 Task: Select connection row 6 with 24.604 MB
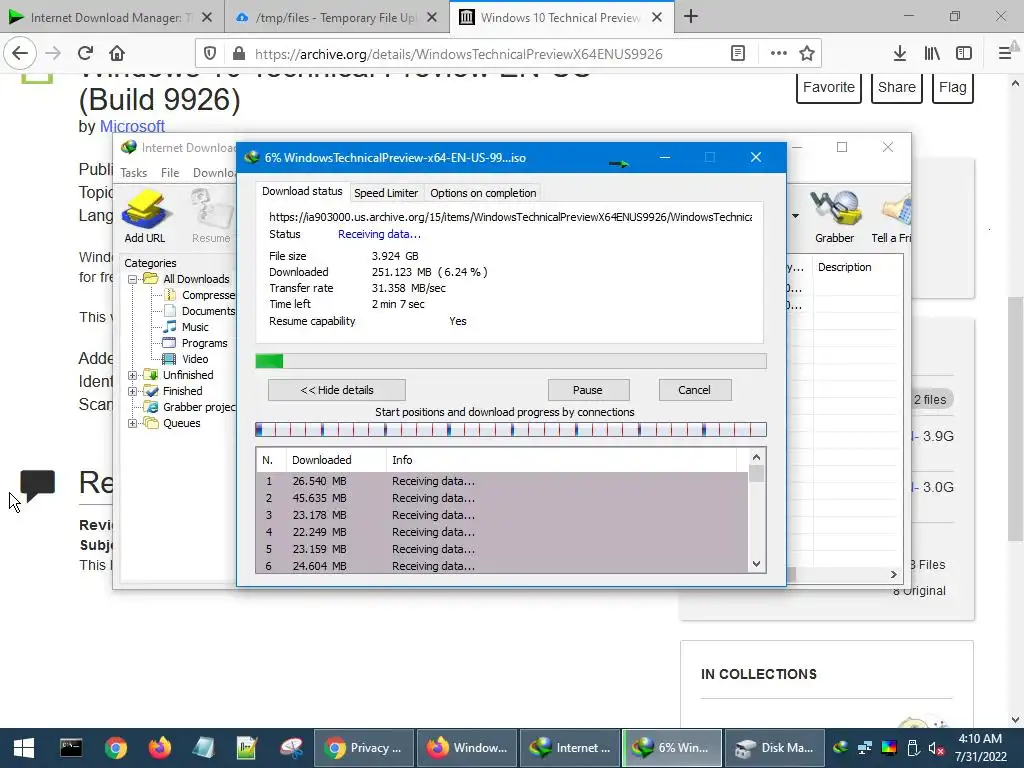(502, 566)
